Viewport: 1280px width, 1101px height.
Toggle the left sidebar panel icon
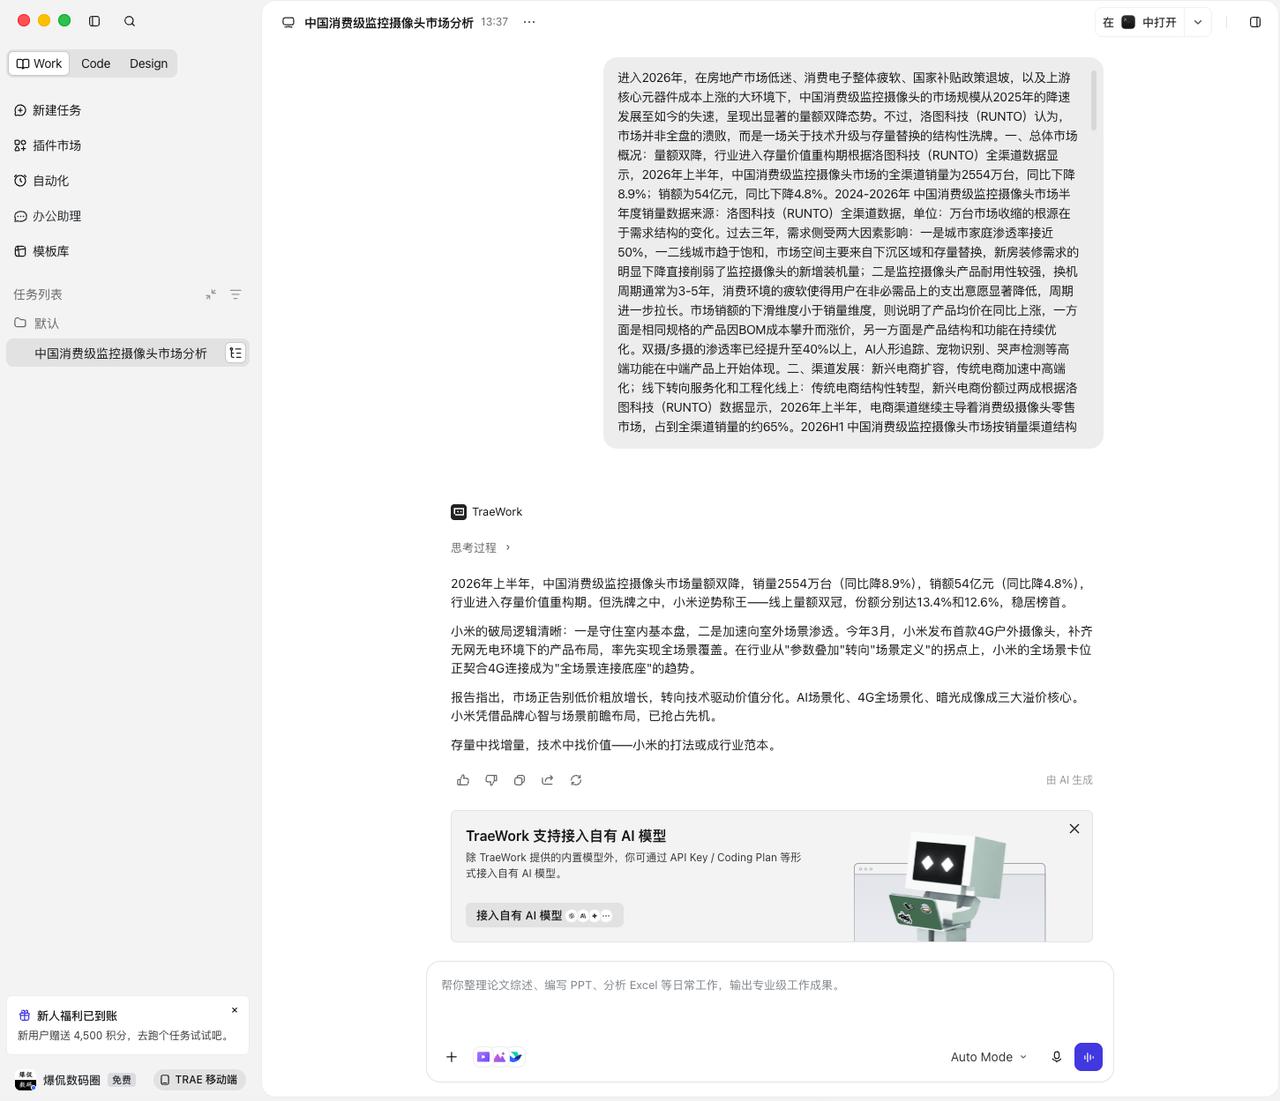tap(94, 21)
